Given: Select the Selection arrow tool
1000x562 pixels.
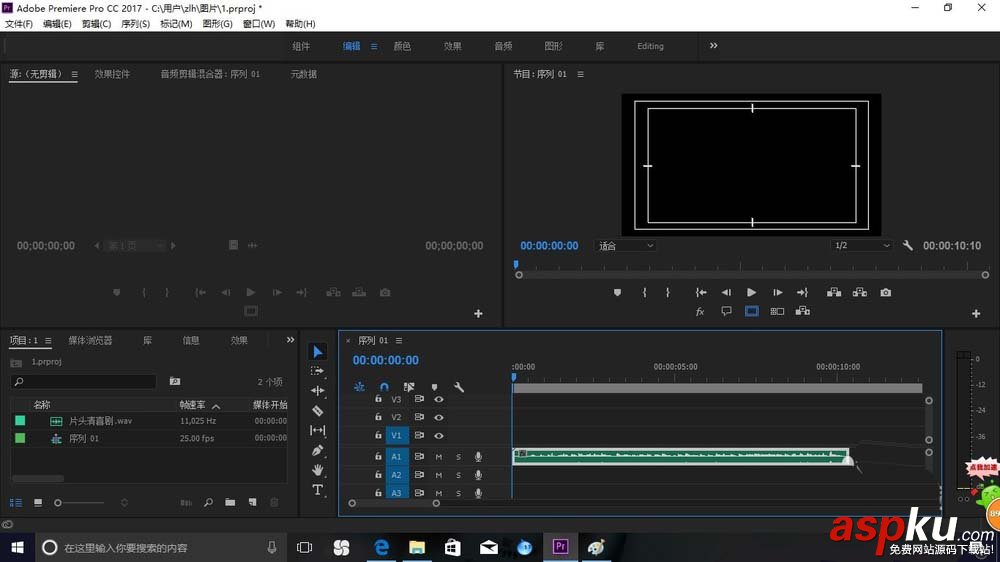Looking at the screenshot, I should 318,352.
